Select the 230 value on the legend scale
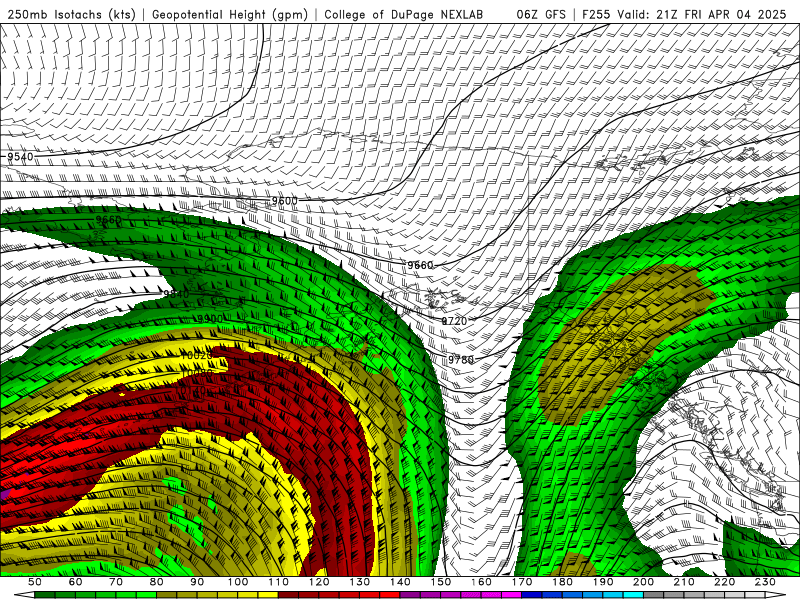This screenshot has width=800, height=600. (x=765, y=582)
